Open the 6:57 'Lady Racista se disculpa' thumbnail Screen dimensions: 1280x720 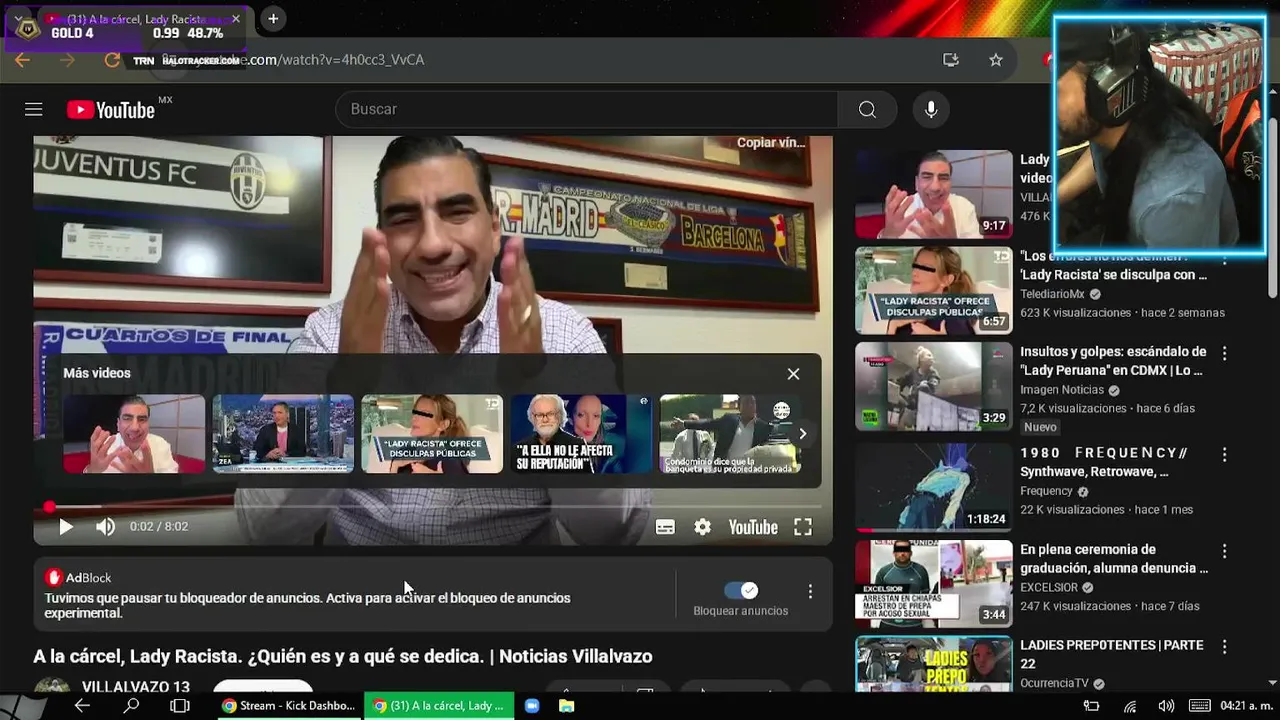934,290
